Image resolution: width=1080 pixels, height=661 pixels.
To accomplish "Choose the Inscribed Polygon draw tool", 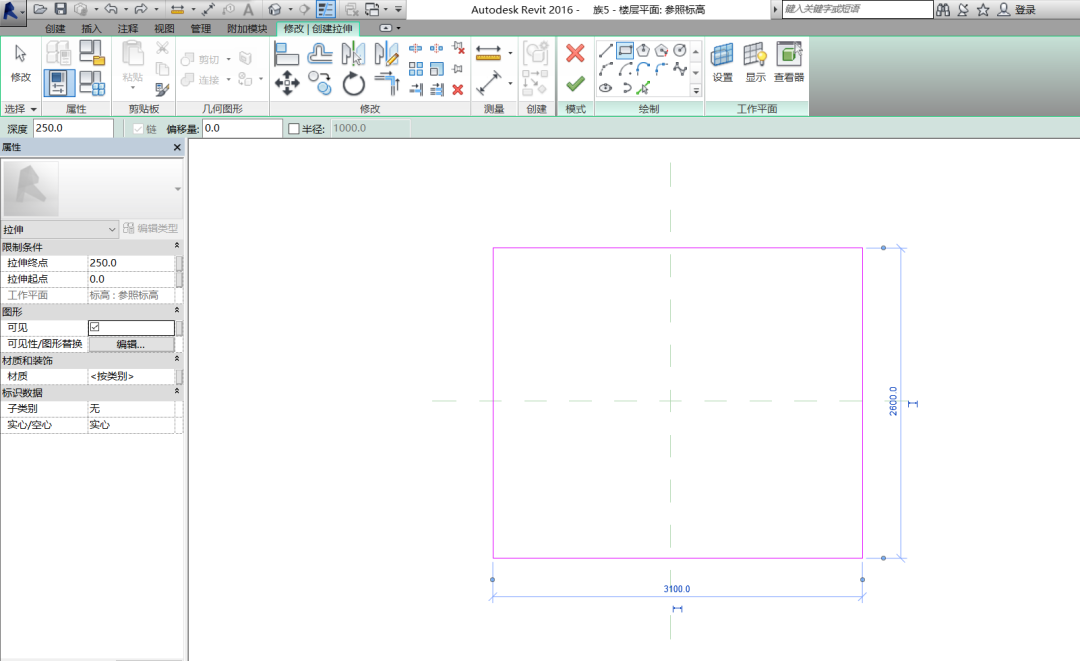I will pyautogui.click(x=643, y=50).
